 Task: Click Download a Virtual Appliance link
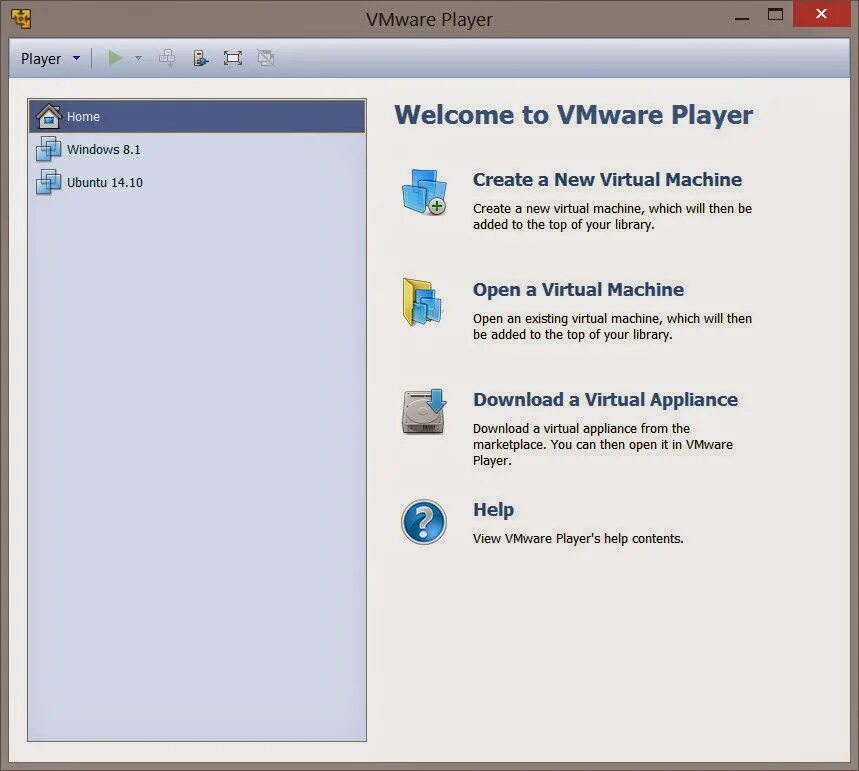click(x=605, y=399)
